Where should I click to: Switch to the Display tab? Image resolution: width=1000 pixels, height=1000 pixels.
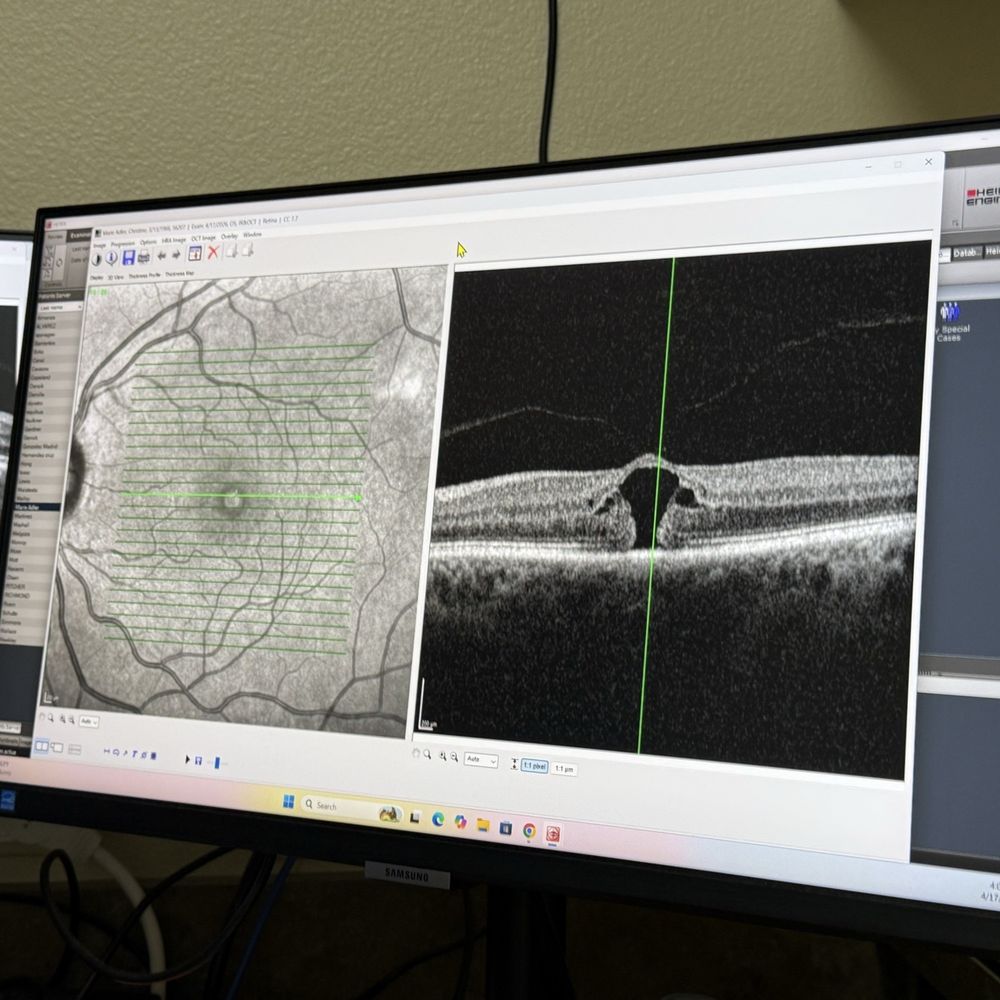coord(96,277)
